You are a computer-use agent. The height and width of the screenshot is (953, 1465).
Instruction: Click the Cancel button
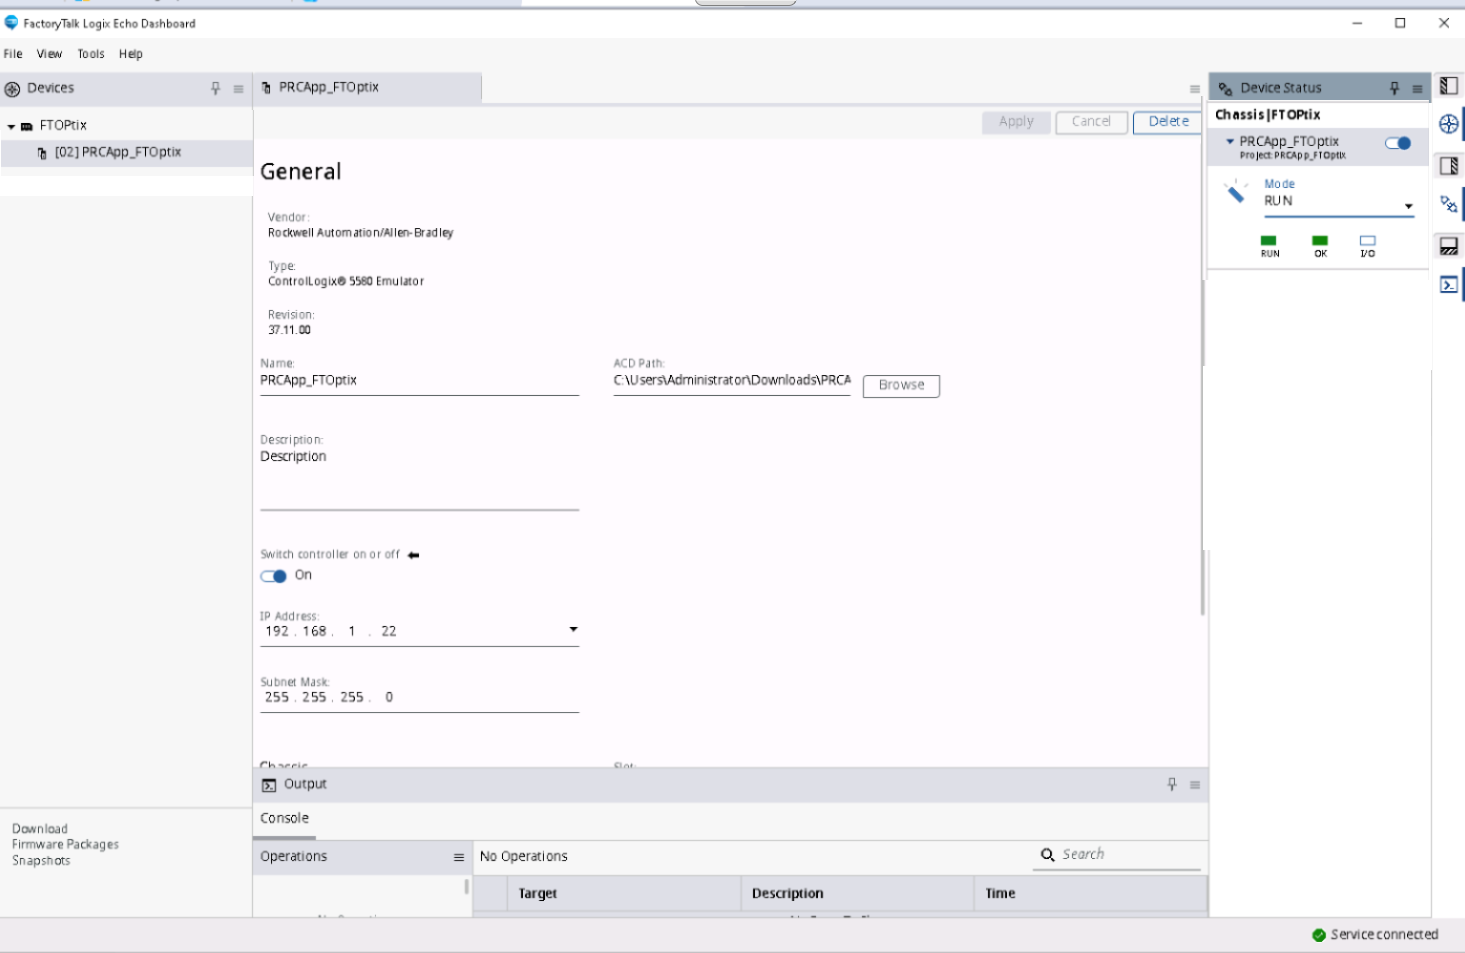tap(1091, 122)
